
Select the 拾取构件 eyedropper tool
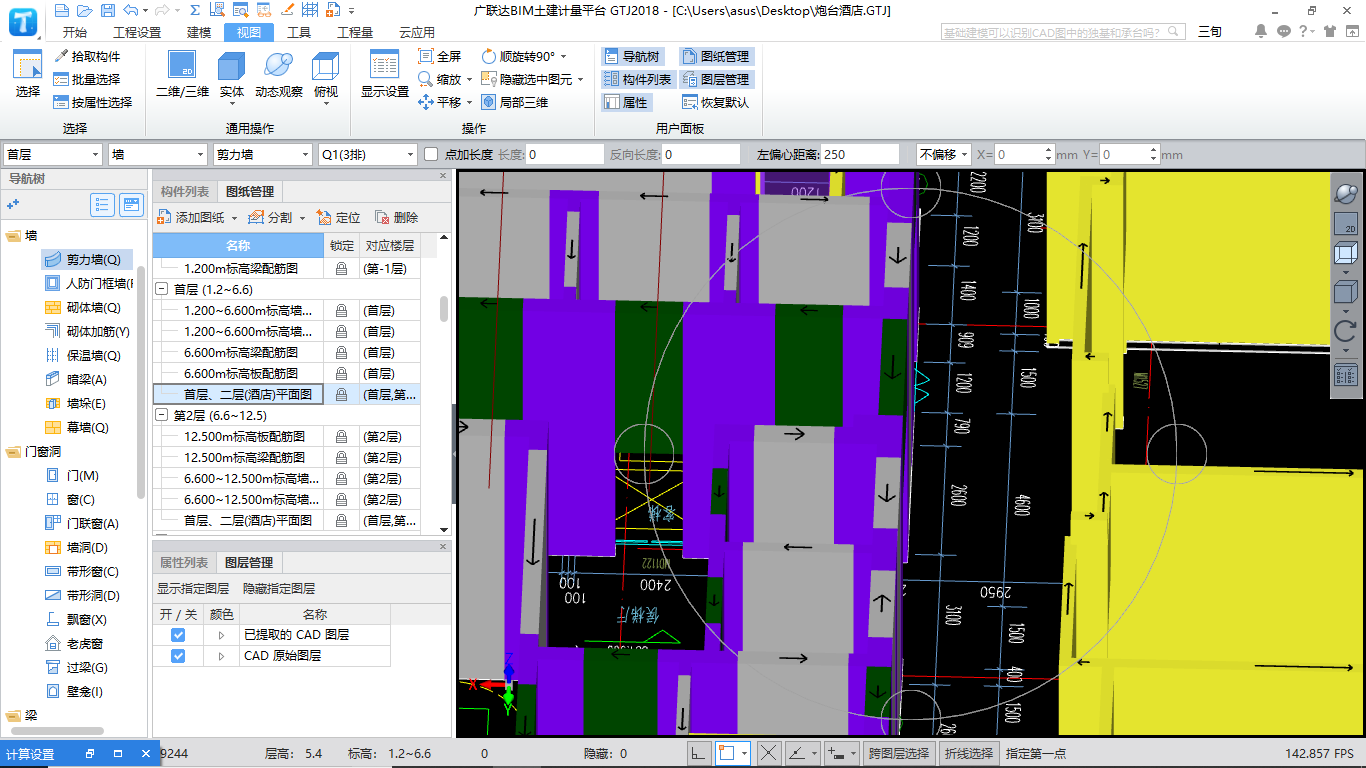coord(87,56)
